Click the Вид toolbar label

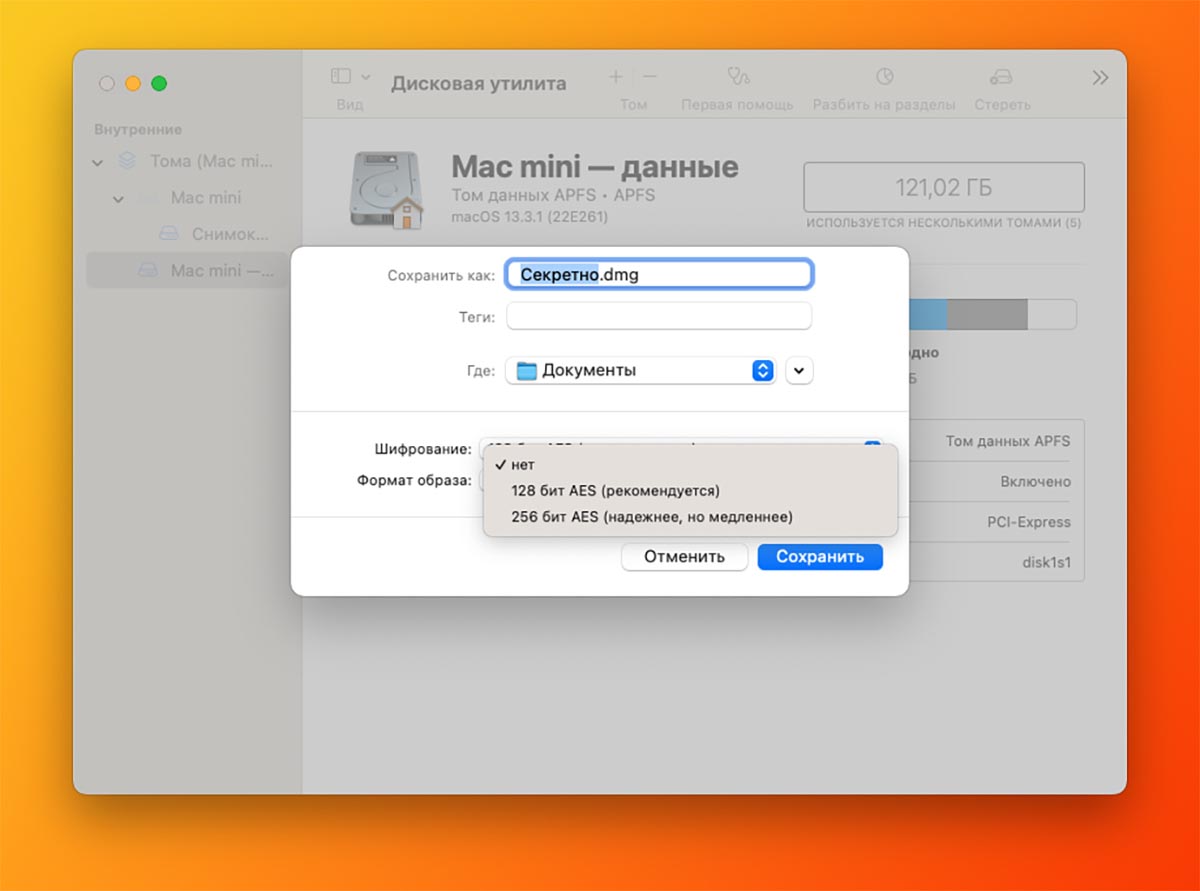tap(350, 104)
